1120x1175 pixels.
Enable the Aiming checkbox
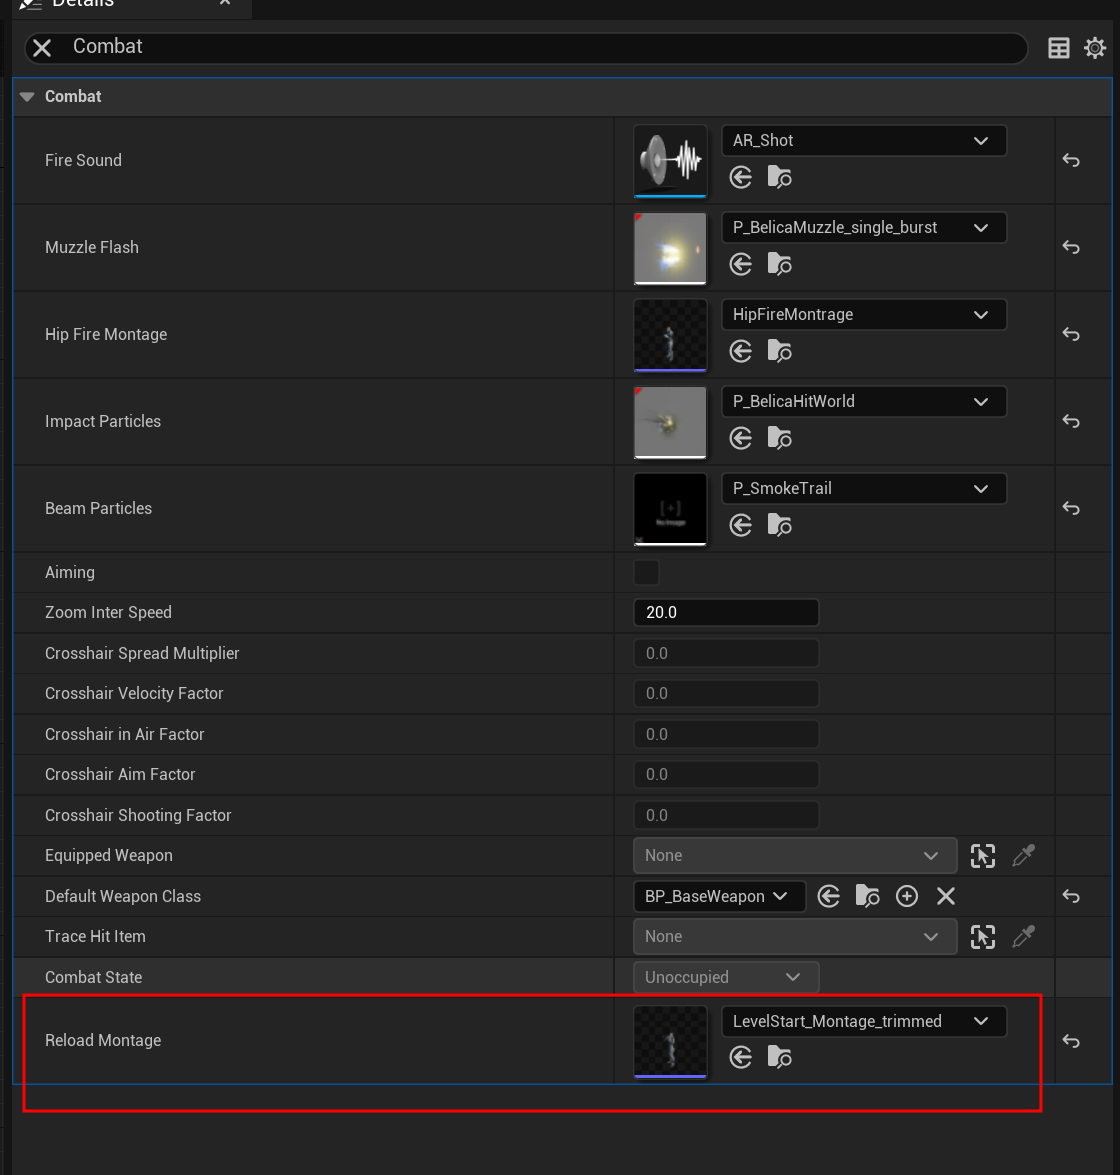point(645,572)
